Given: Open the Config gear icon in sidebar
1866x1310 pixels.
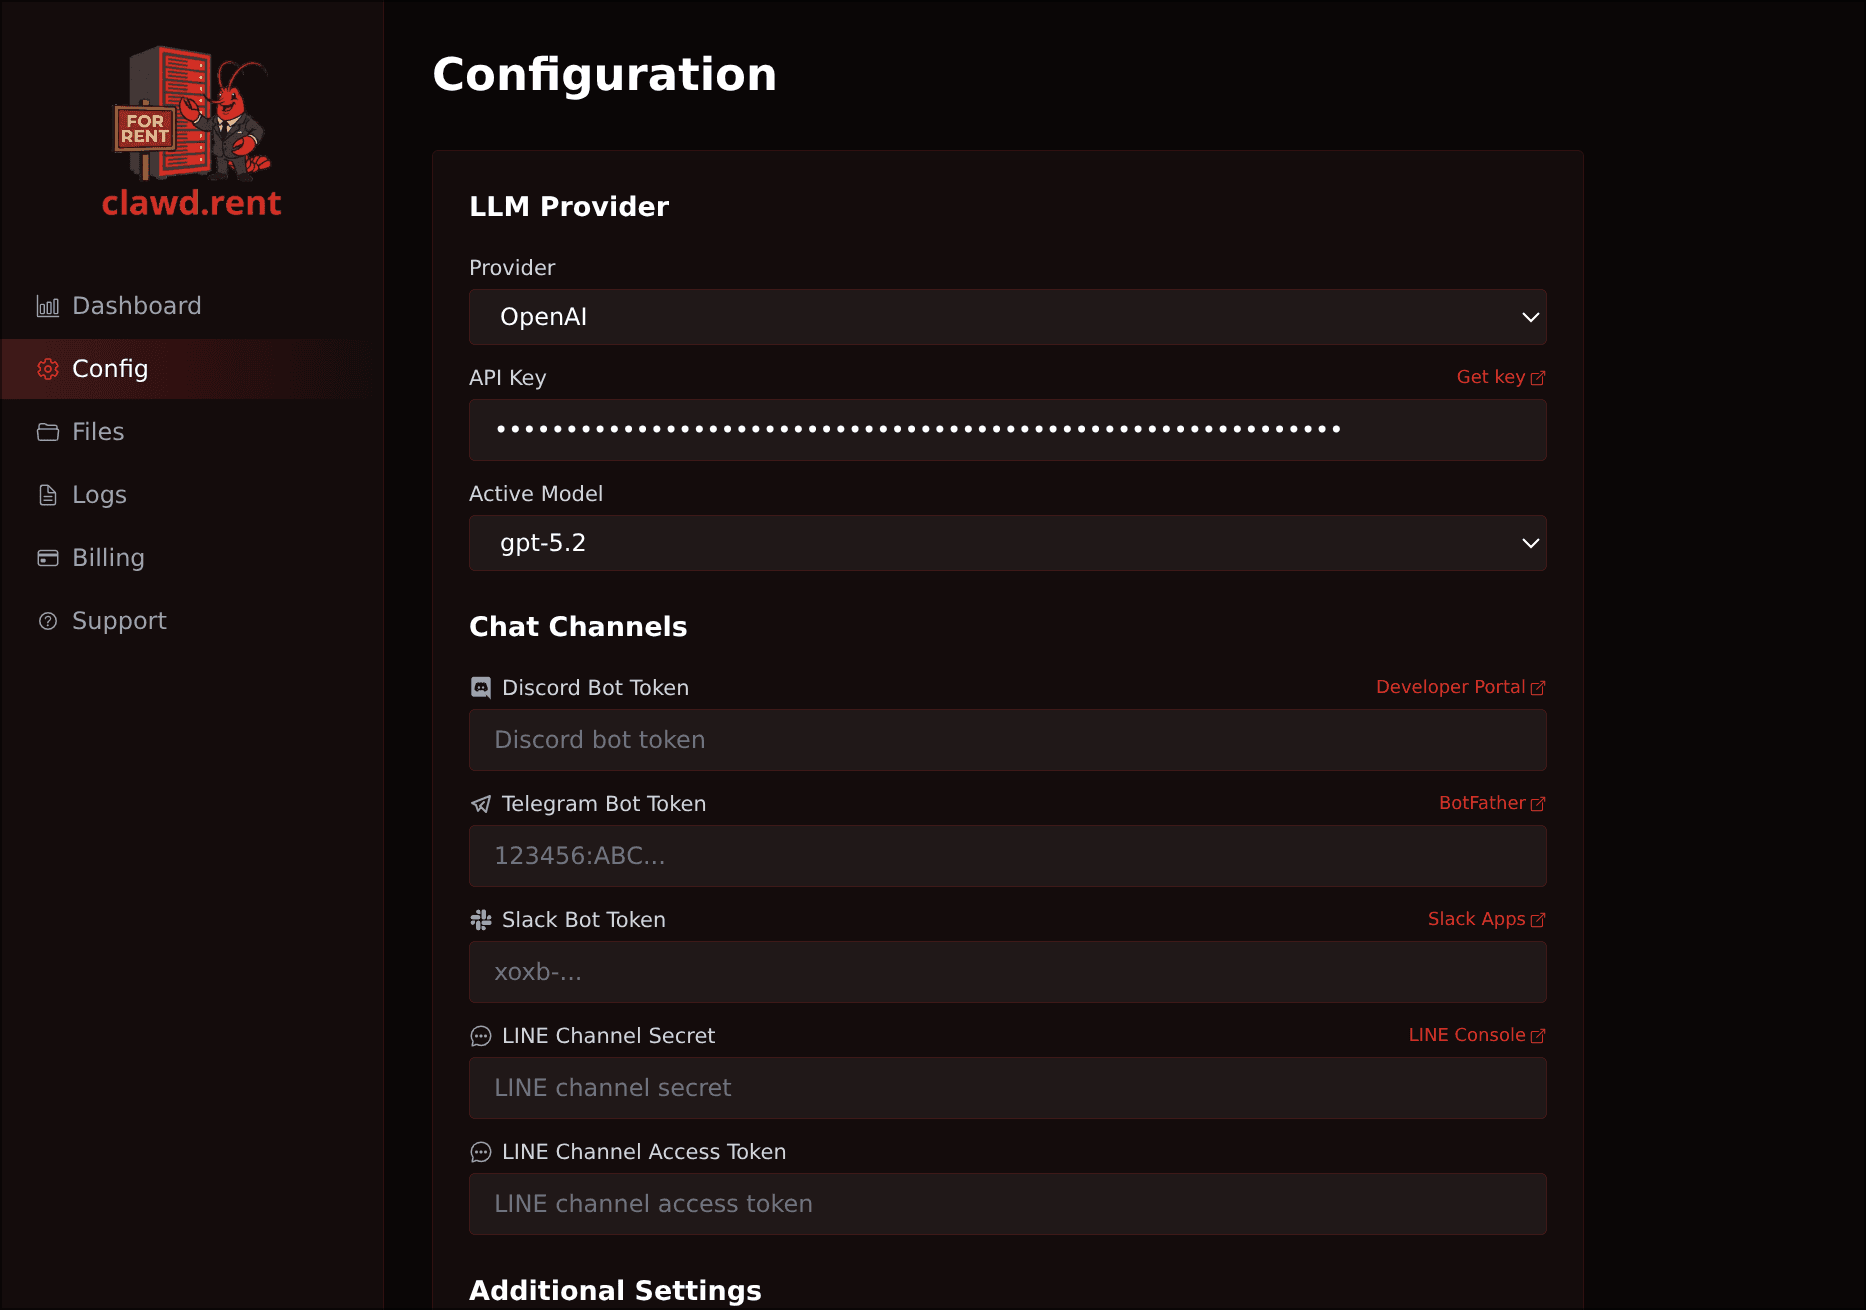Looking at the screenshot, I should 47,368.
